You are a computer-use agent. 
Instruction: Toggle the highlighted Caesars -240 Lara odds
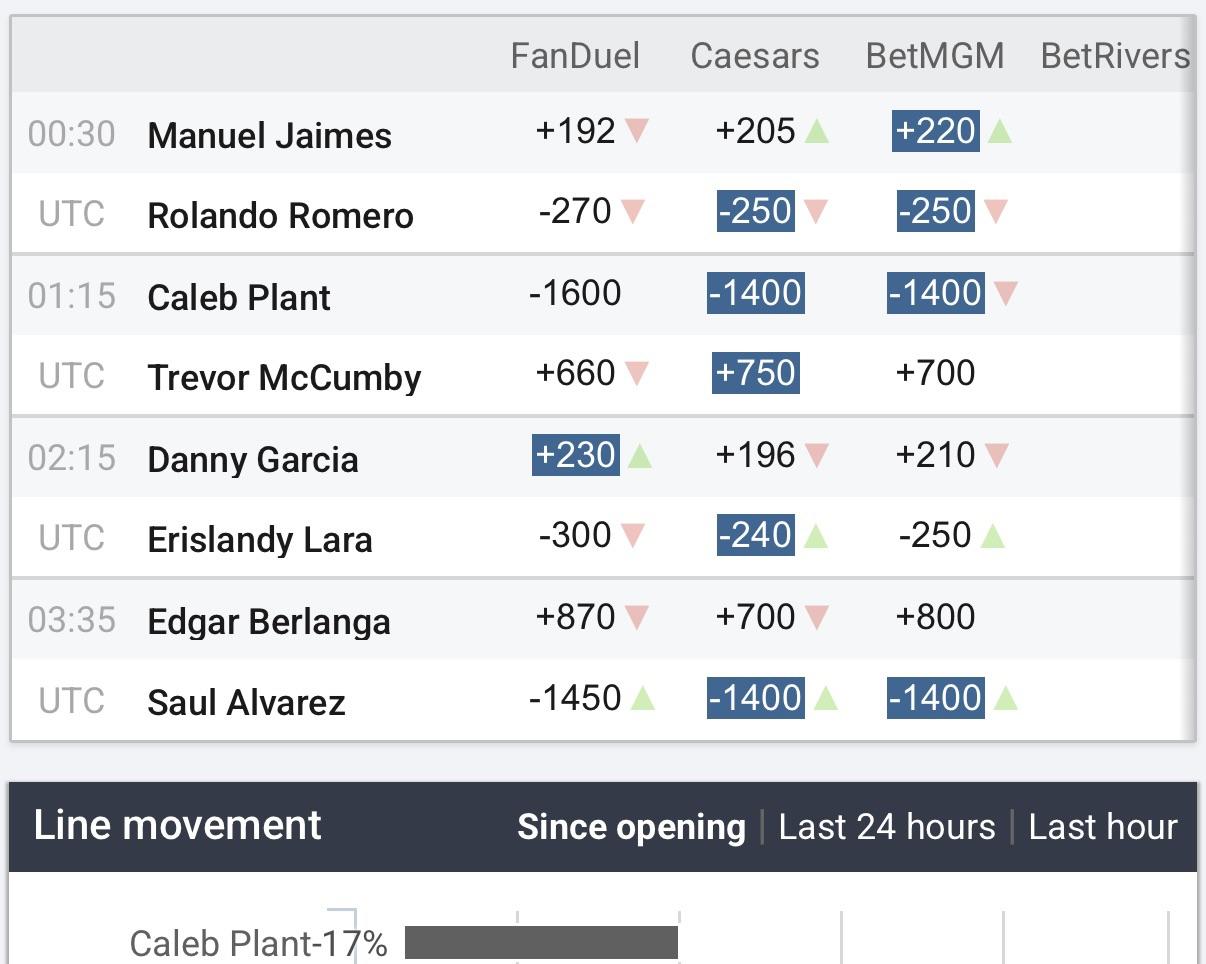757,535
